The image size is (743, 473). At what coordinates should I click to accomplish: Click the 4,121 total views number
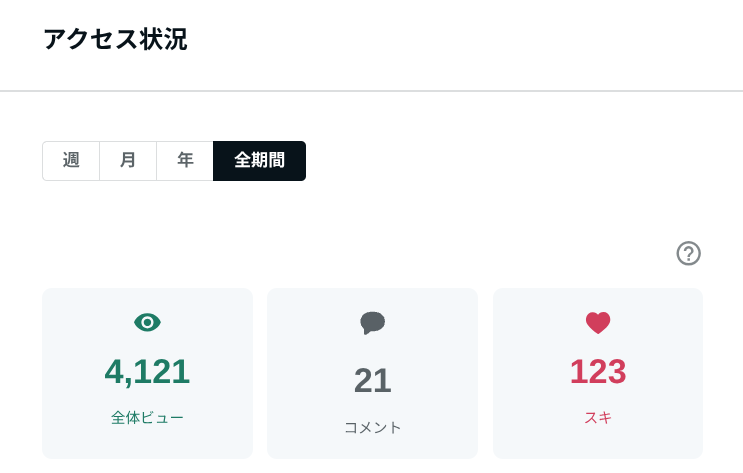point(147,372)
